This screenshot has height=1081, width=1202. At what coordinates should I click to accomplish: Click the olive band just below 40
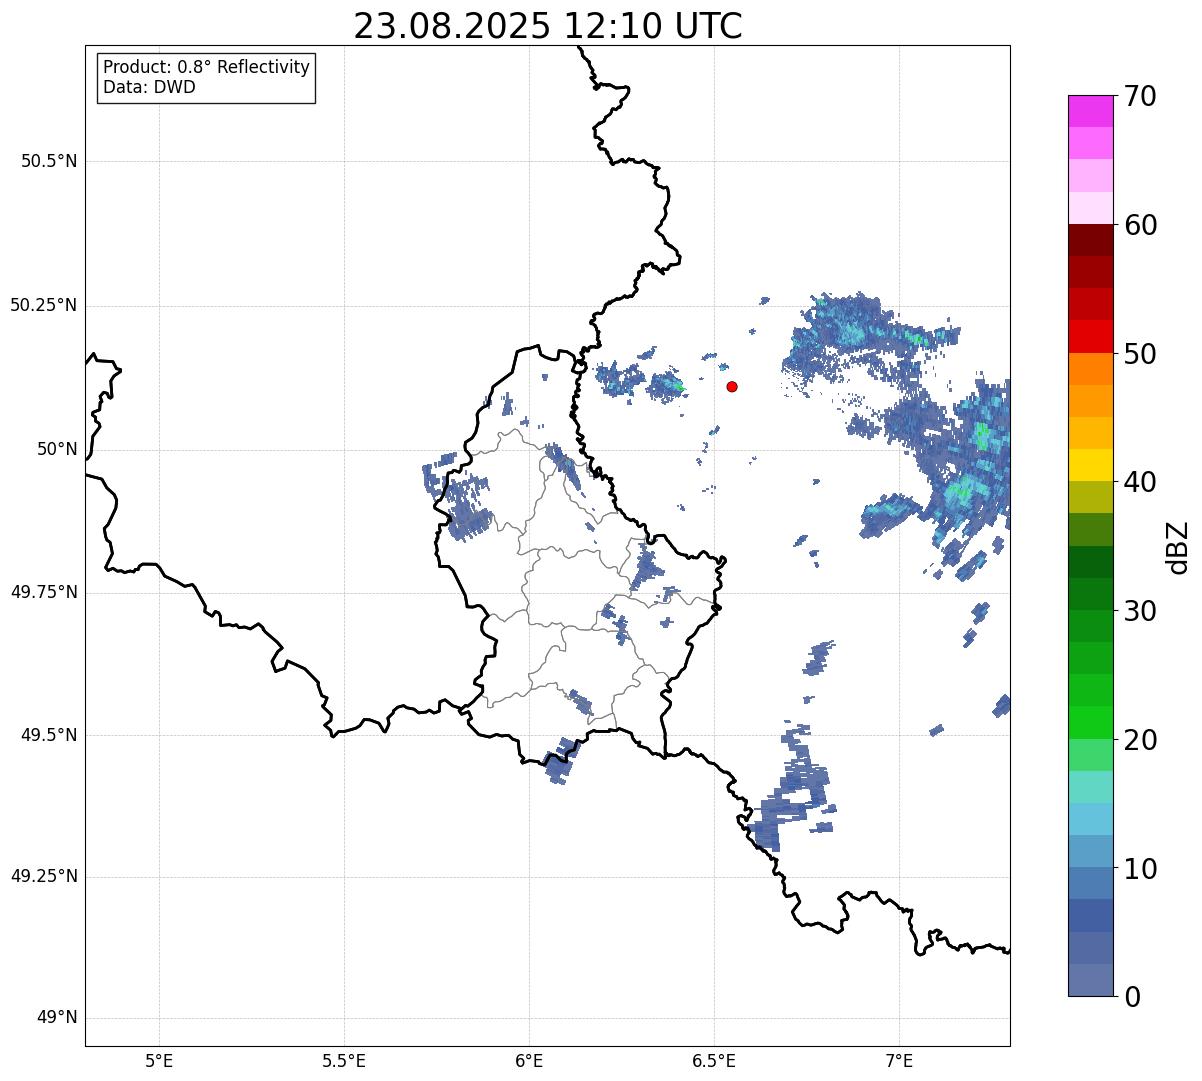1091,497
